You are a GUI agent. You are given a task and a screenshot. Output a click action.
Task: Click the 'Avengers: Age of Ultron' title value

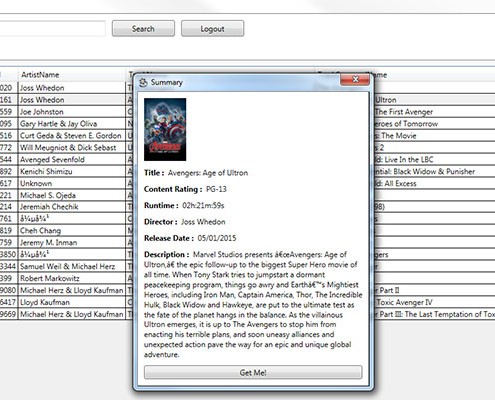(208, 173)
